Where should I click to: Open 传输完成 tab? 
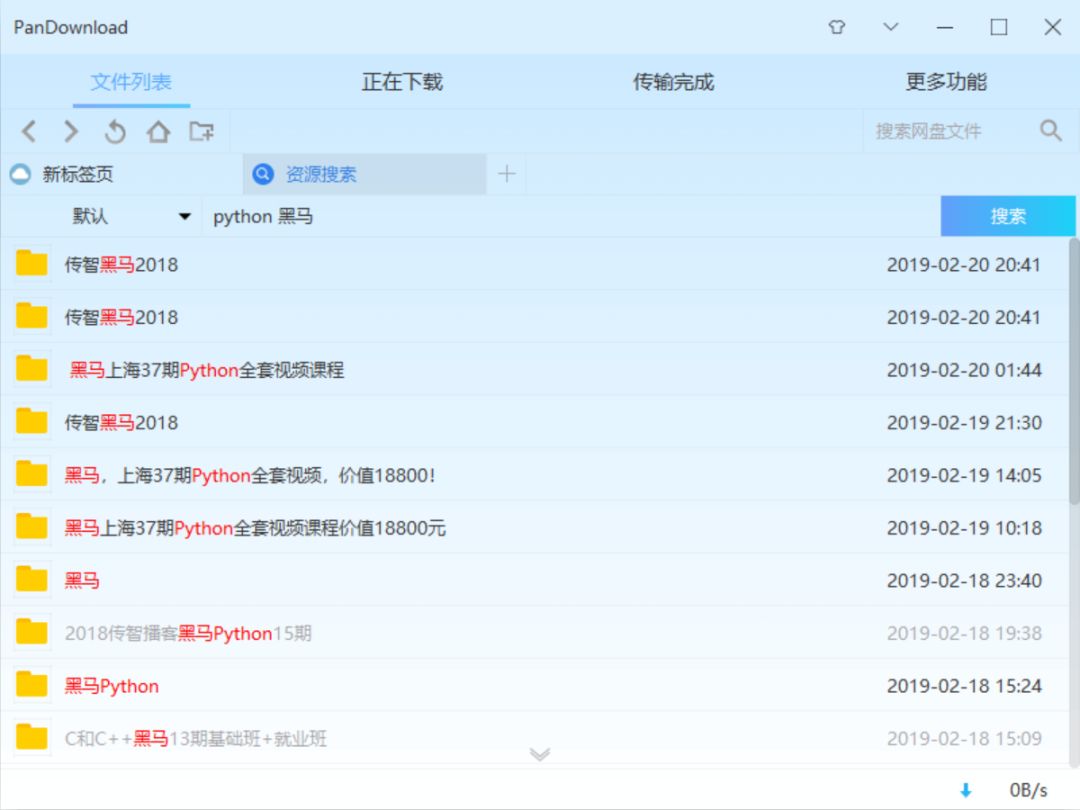tap(673, 82)
